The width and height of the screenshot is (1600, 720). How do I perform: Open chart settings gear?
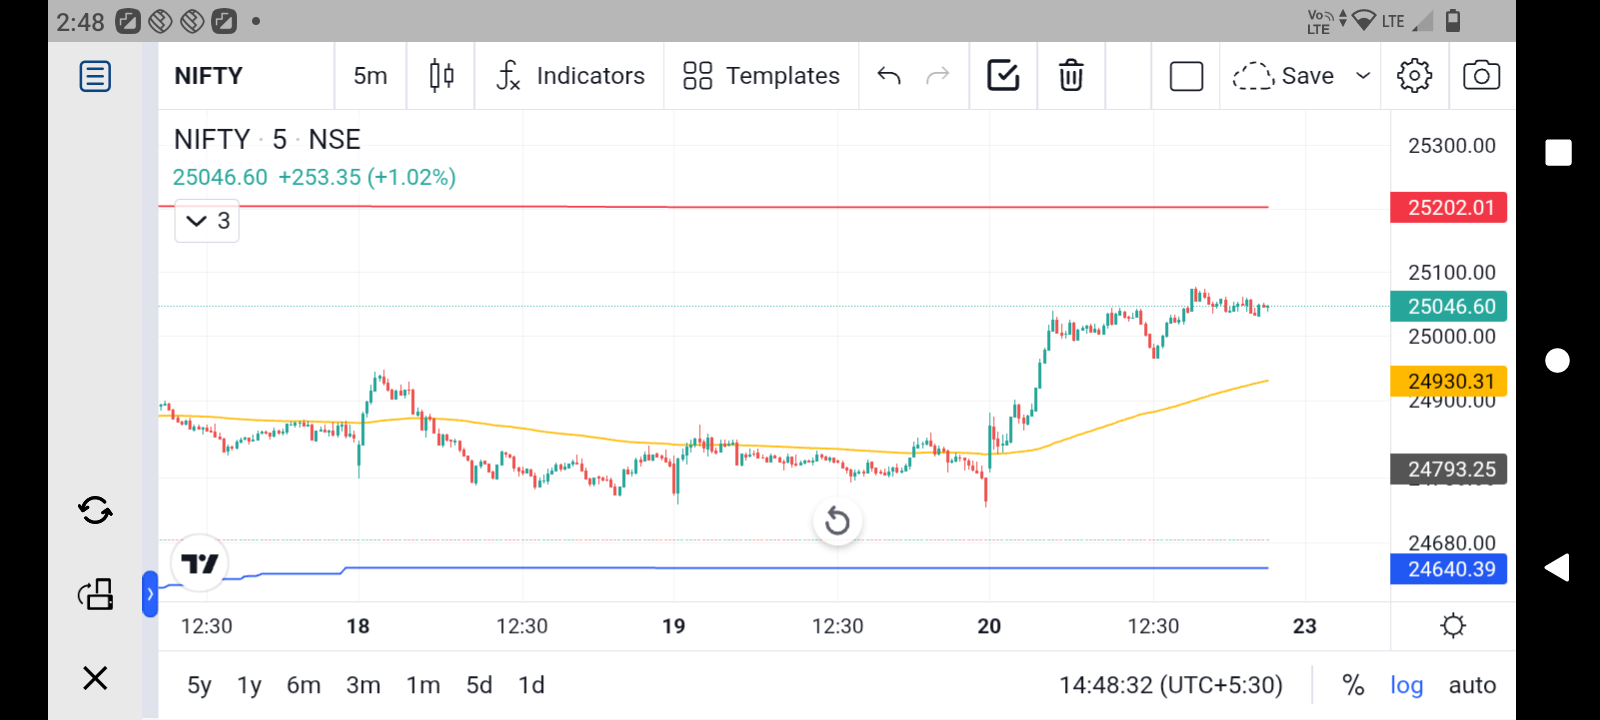pyautogui.click(x=1414, y=76)
